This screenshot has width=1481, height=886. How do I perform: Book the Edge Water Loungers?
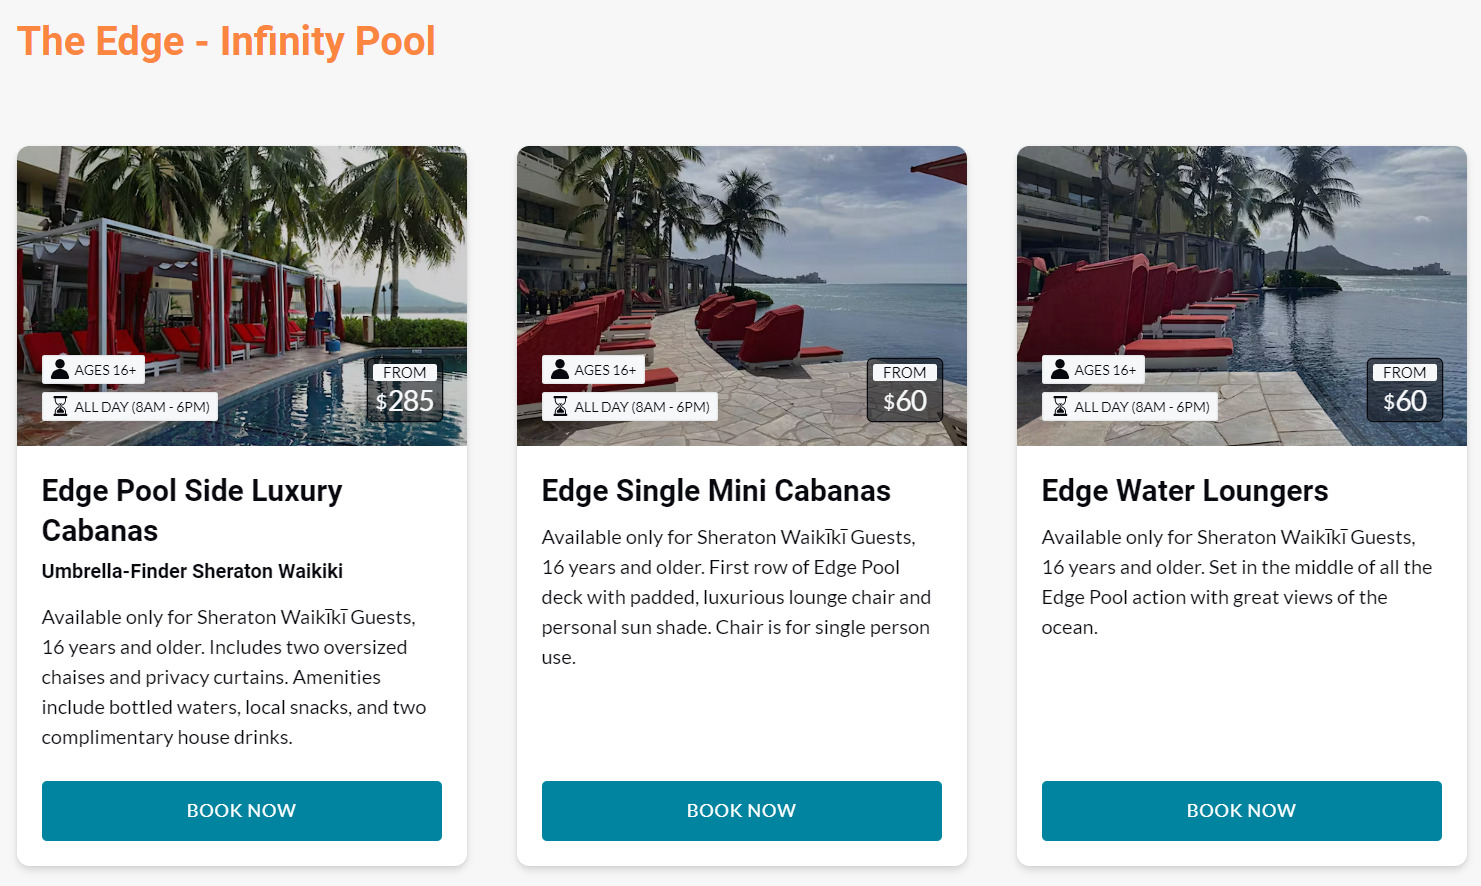click(x=1241, y=810)
